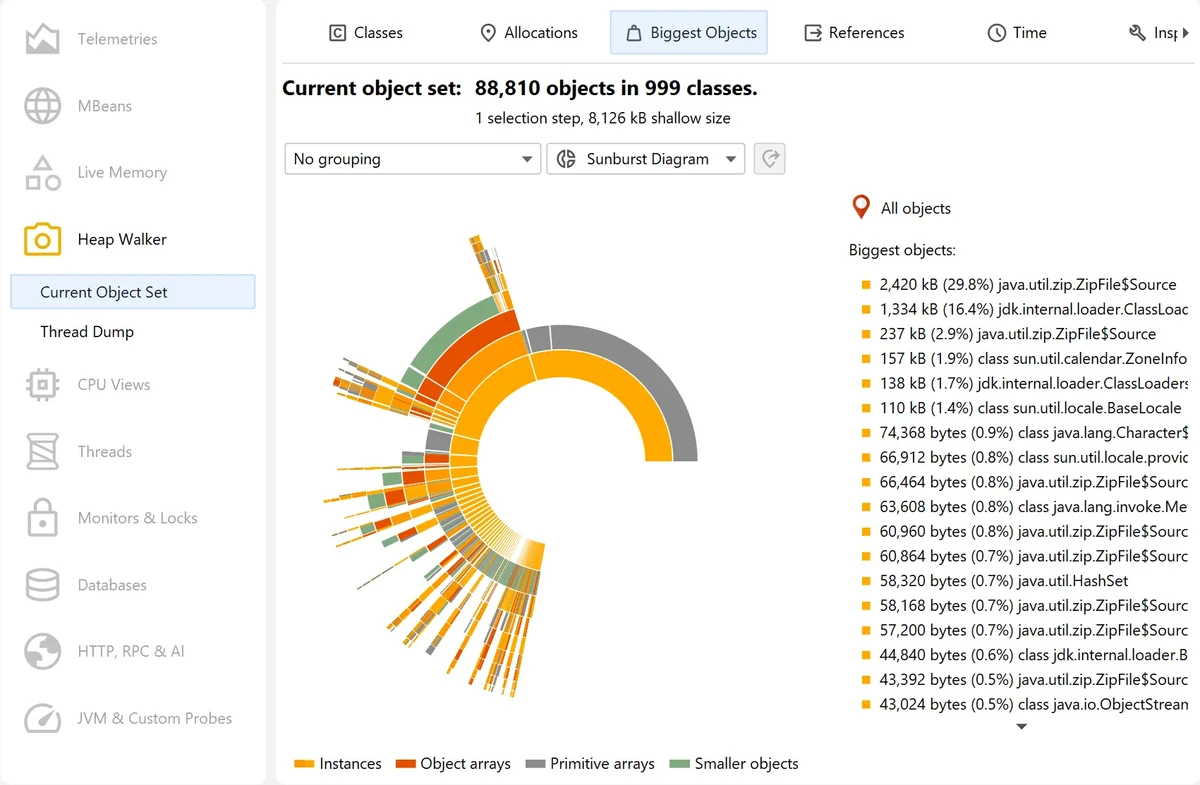This screenshot has height=785, width=1200.
Task: Open the CPU Views section
Action: (x=133, y=384)
